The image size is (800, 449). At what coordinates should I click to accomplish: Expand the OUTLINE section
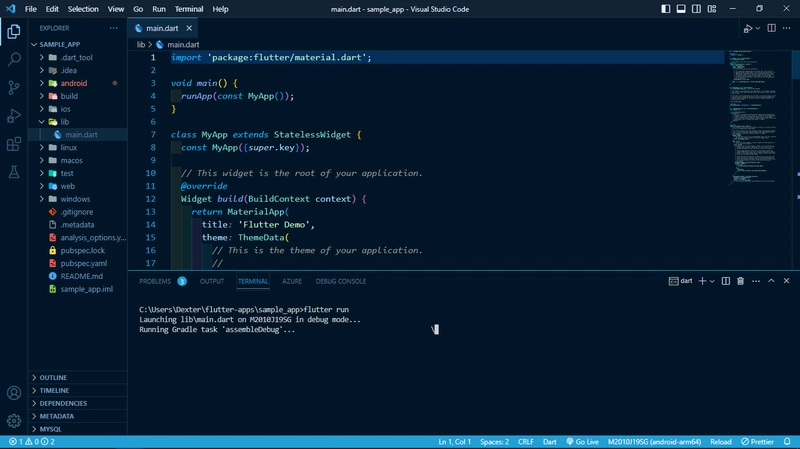(53, 377)
